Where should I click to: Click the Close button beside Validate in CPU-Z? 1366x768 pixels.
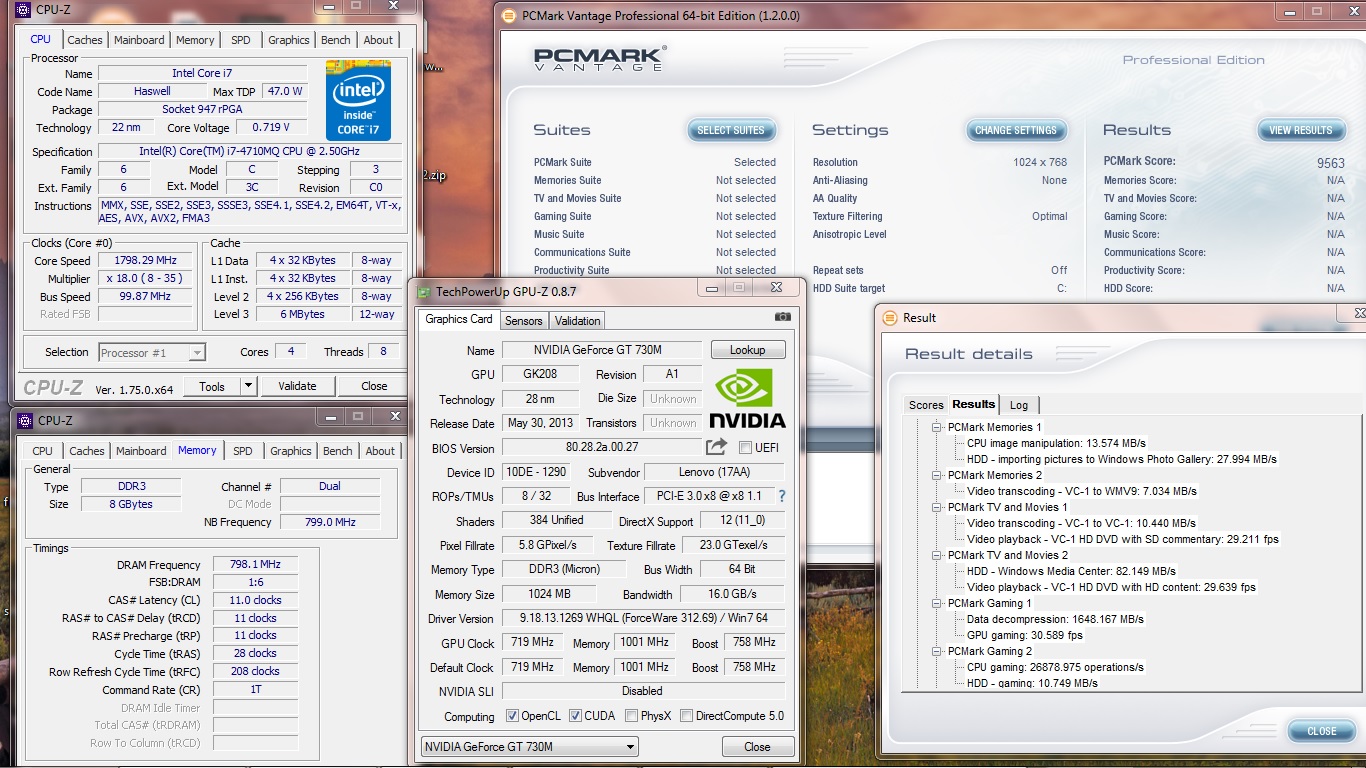point(375,386)
